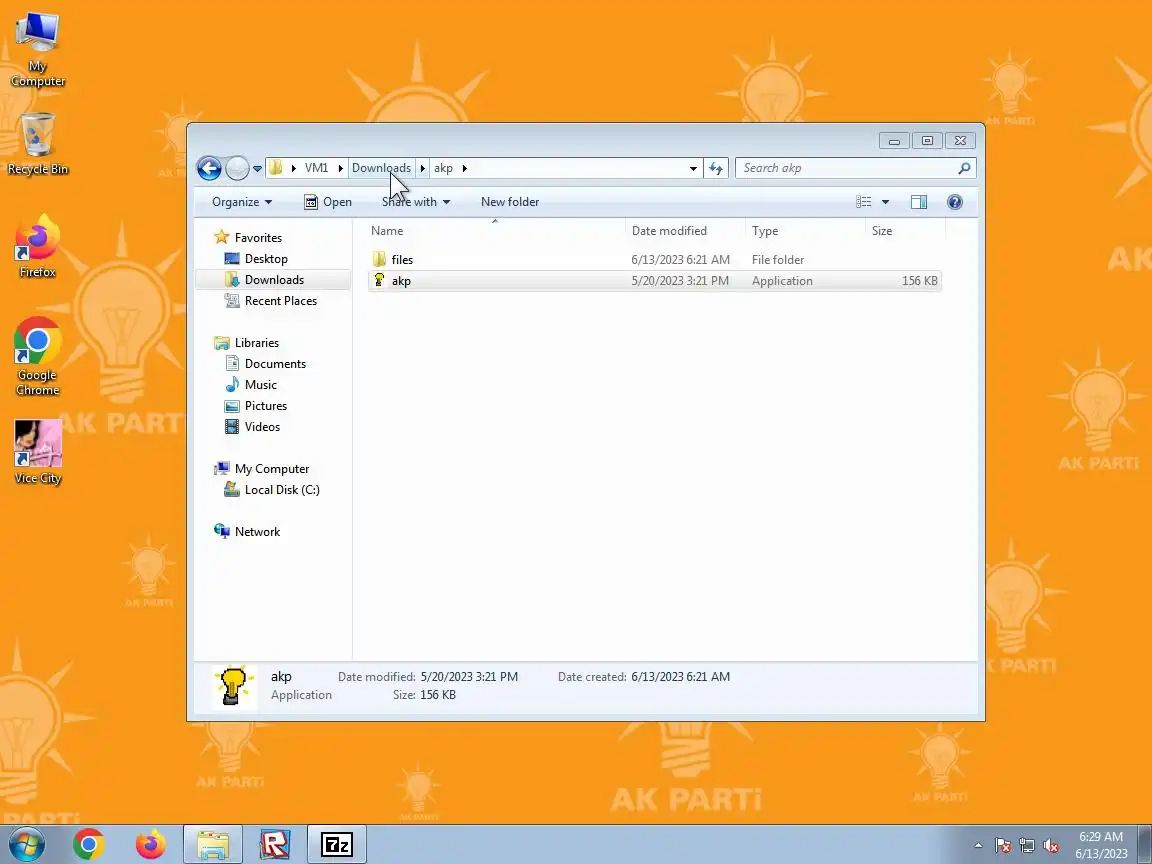Viewport: 1152px width, 864px height.
Task: Click Libraries in the navigation pane
Action: click(256, 343)
